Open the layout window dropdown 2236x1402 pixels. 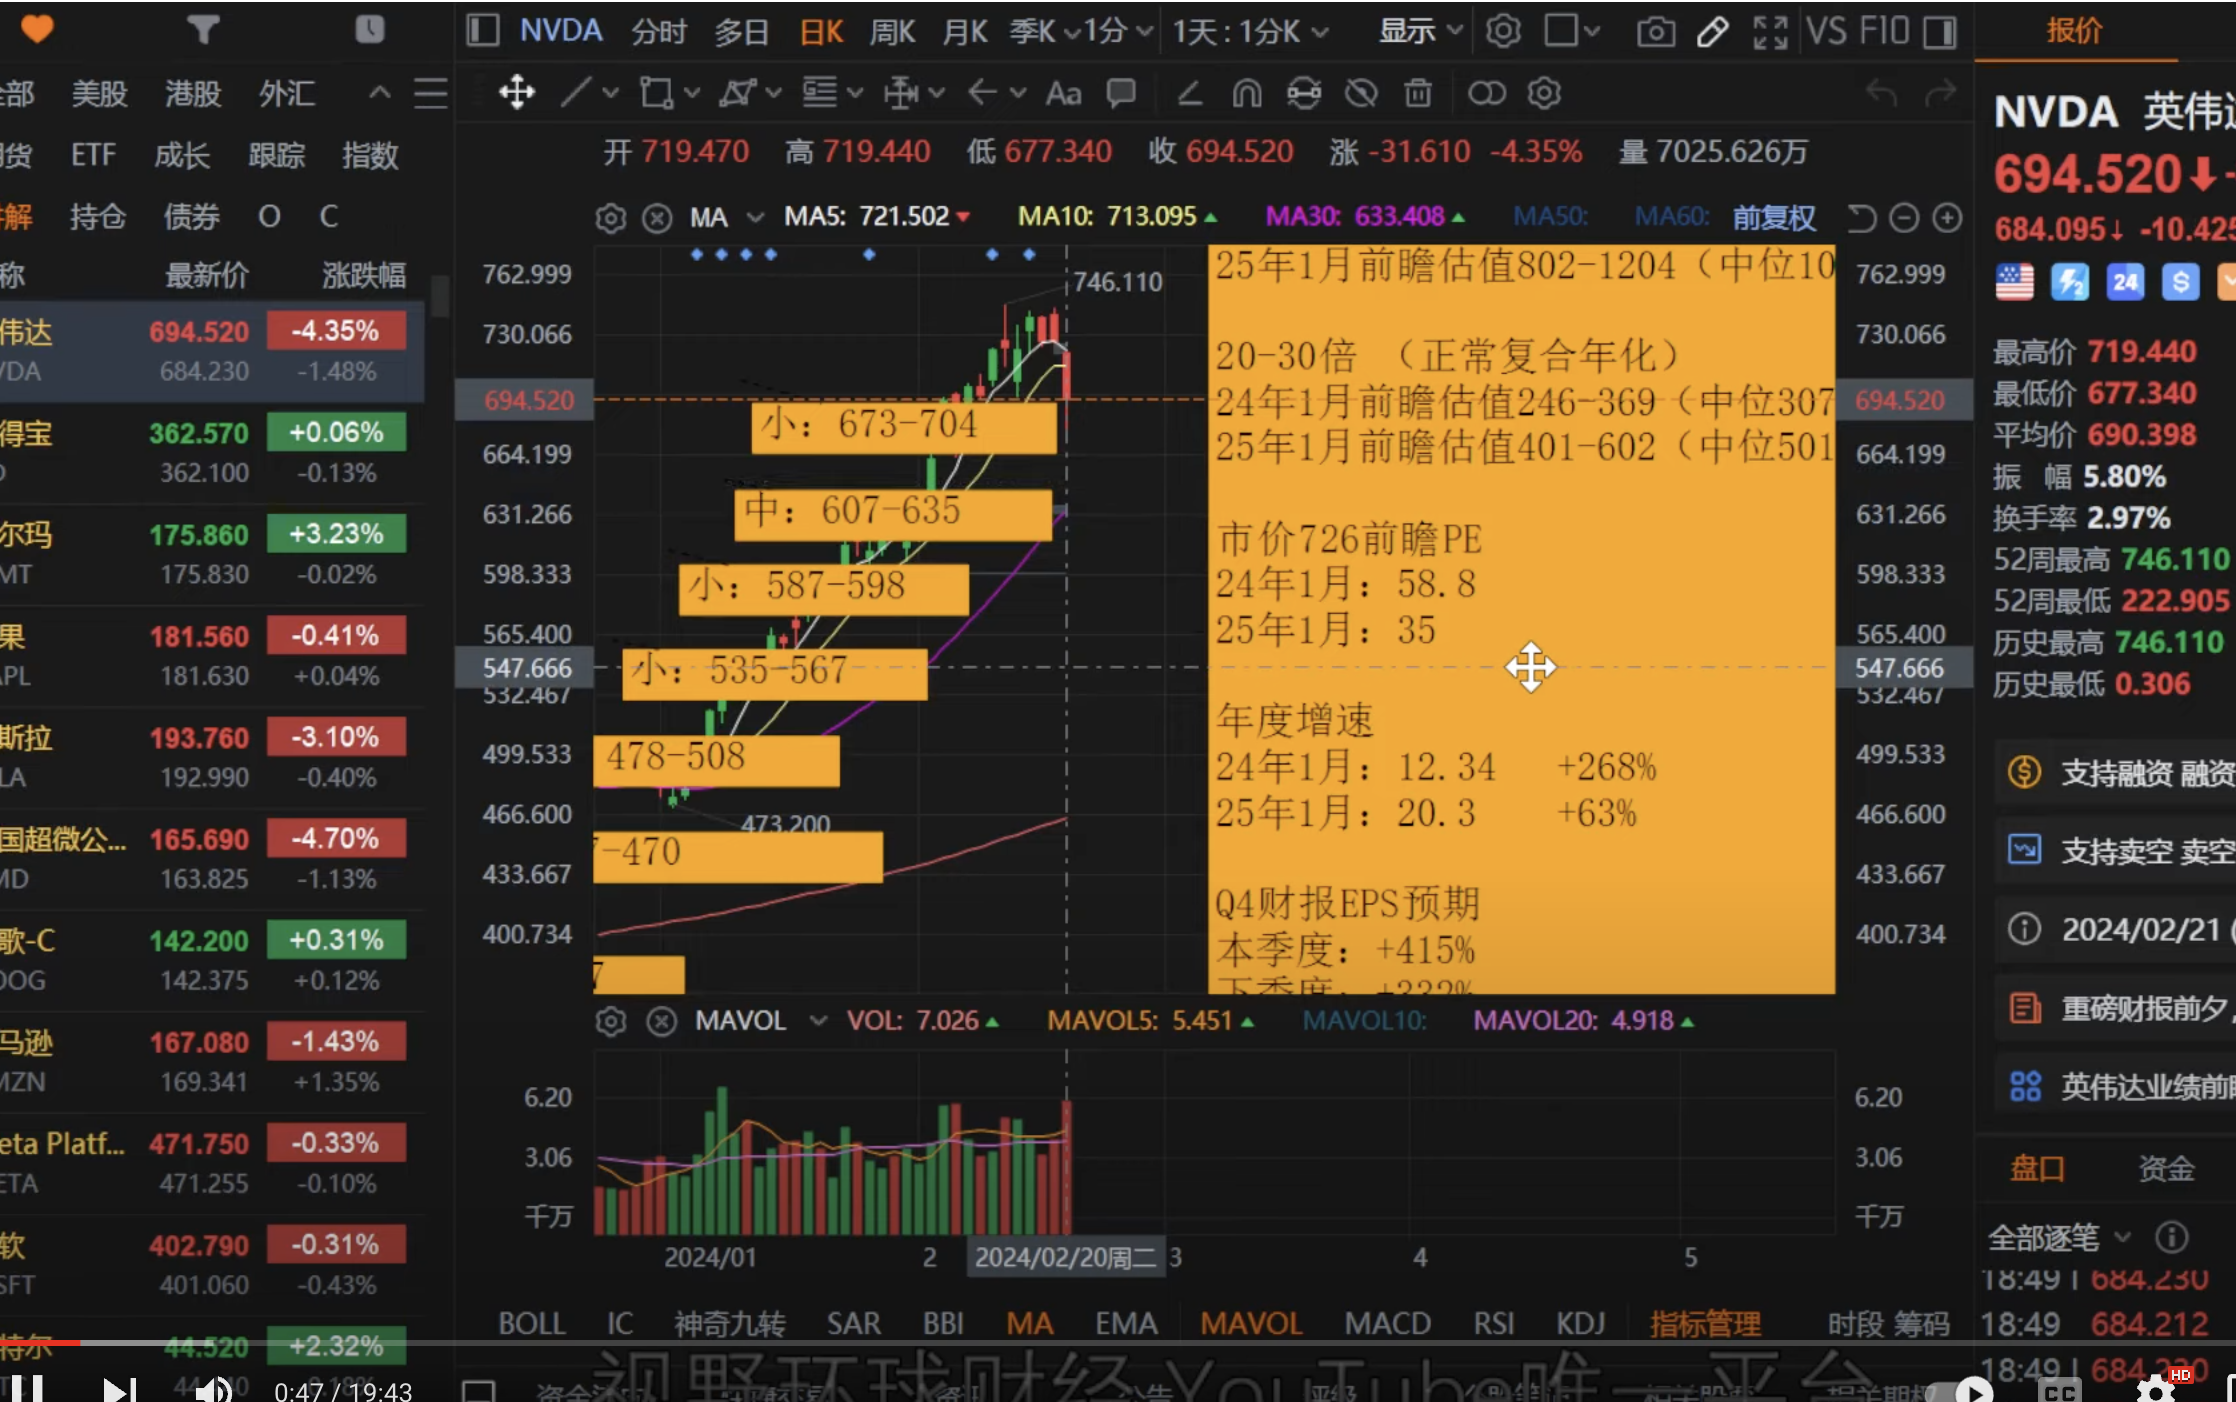1573,31
